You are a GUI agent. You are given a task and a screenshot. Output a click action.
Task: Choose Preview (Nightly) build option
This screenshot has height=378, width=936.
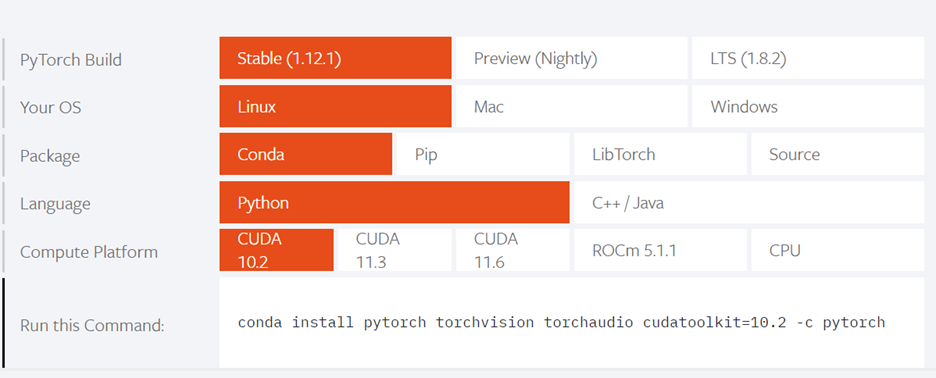[x=572, y=58]
